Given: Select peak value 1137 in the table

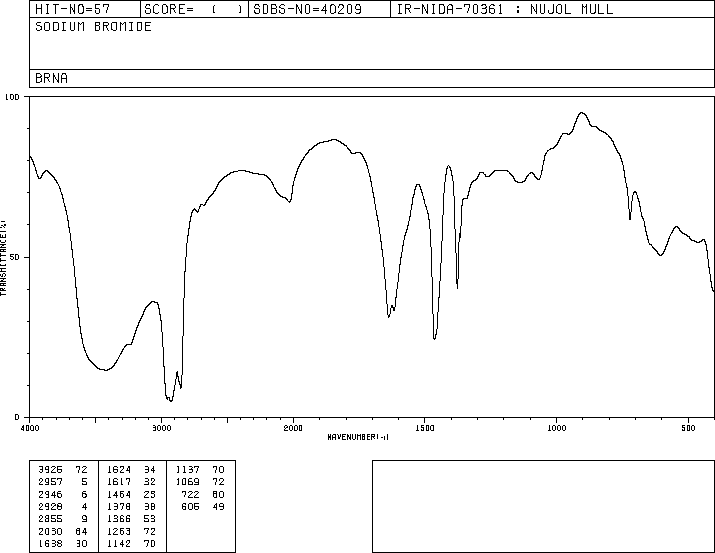Looking at the screenshot, I should pos(188,470).
